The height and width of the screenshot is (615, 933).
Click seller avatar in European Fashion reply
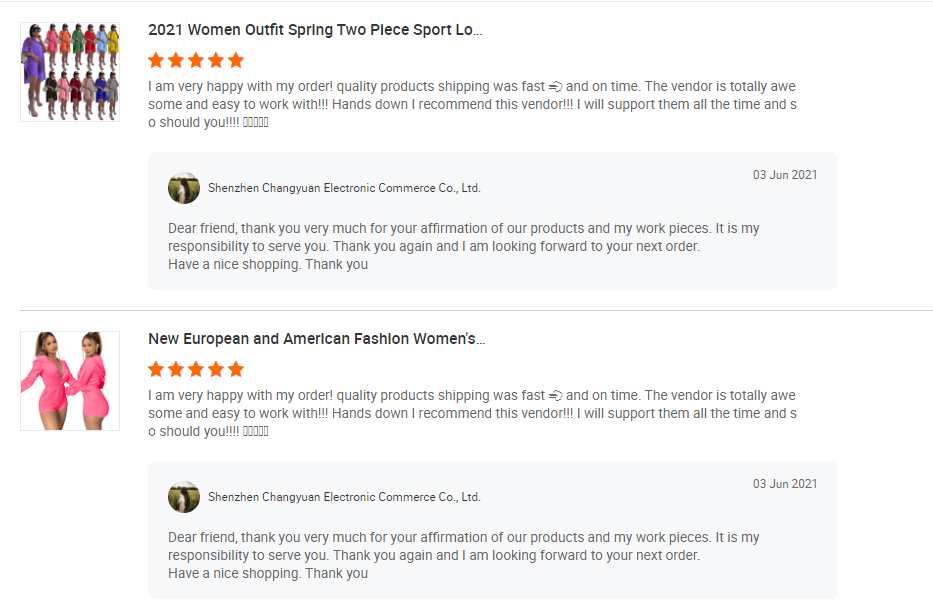click(184, 497)
